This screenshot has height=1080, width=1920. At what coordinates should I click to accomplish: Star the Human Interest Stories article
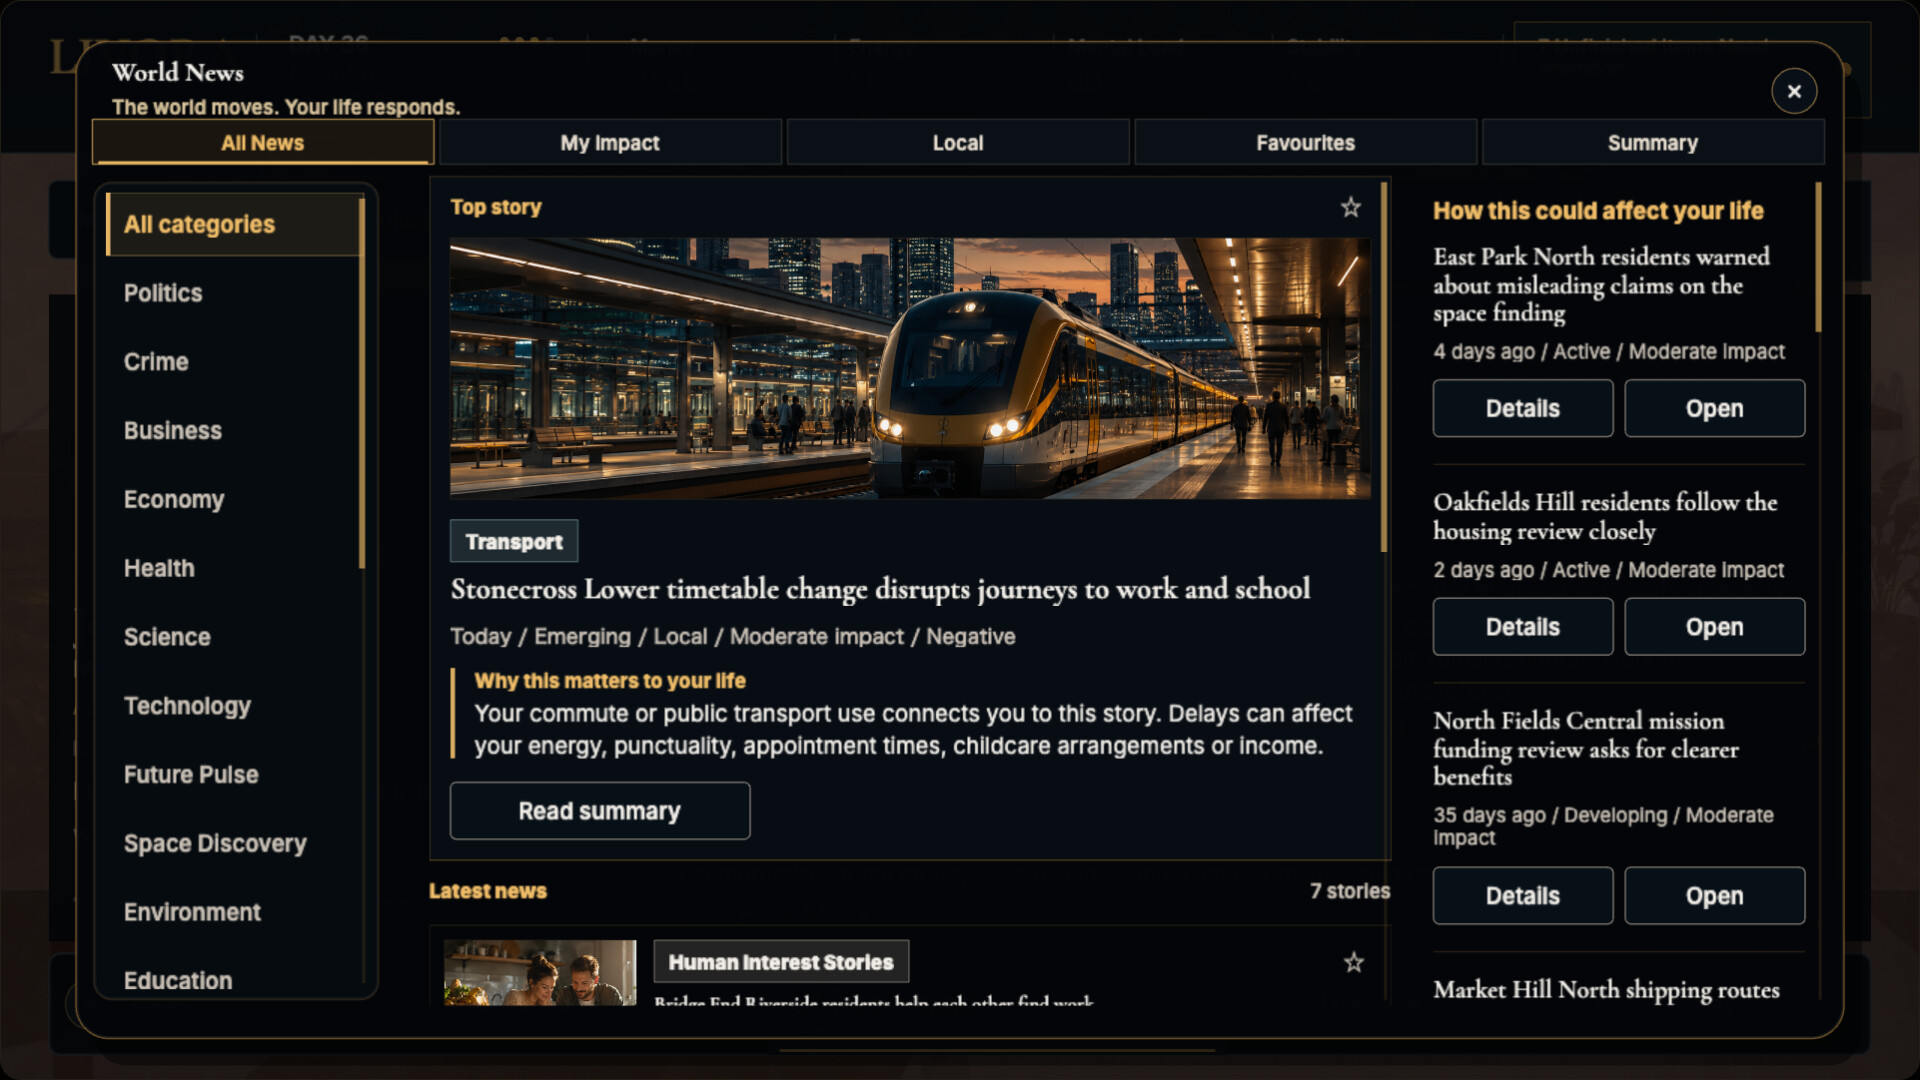coord(1354,962)
